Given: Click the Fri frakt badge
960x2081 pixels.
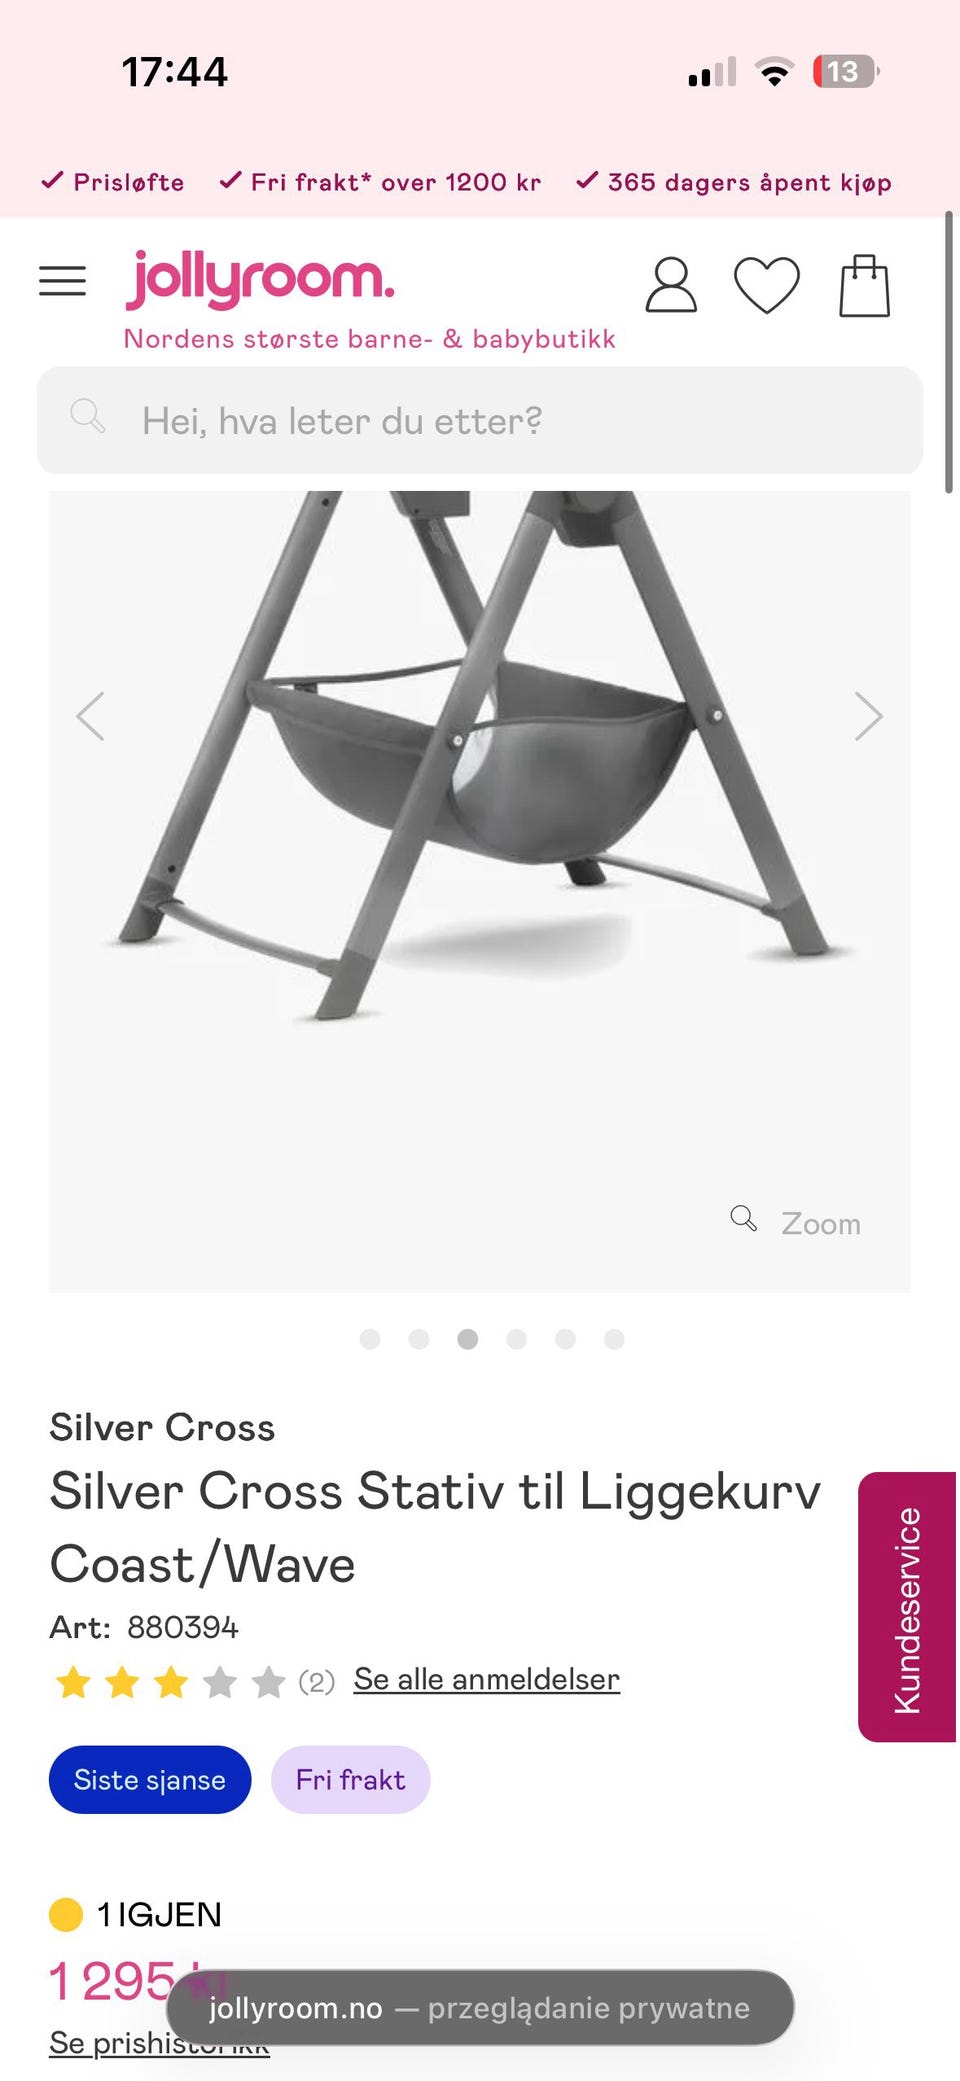Looking at the screenshot, I should (x=351, y=1780).
